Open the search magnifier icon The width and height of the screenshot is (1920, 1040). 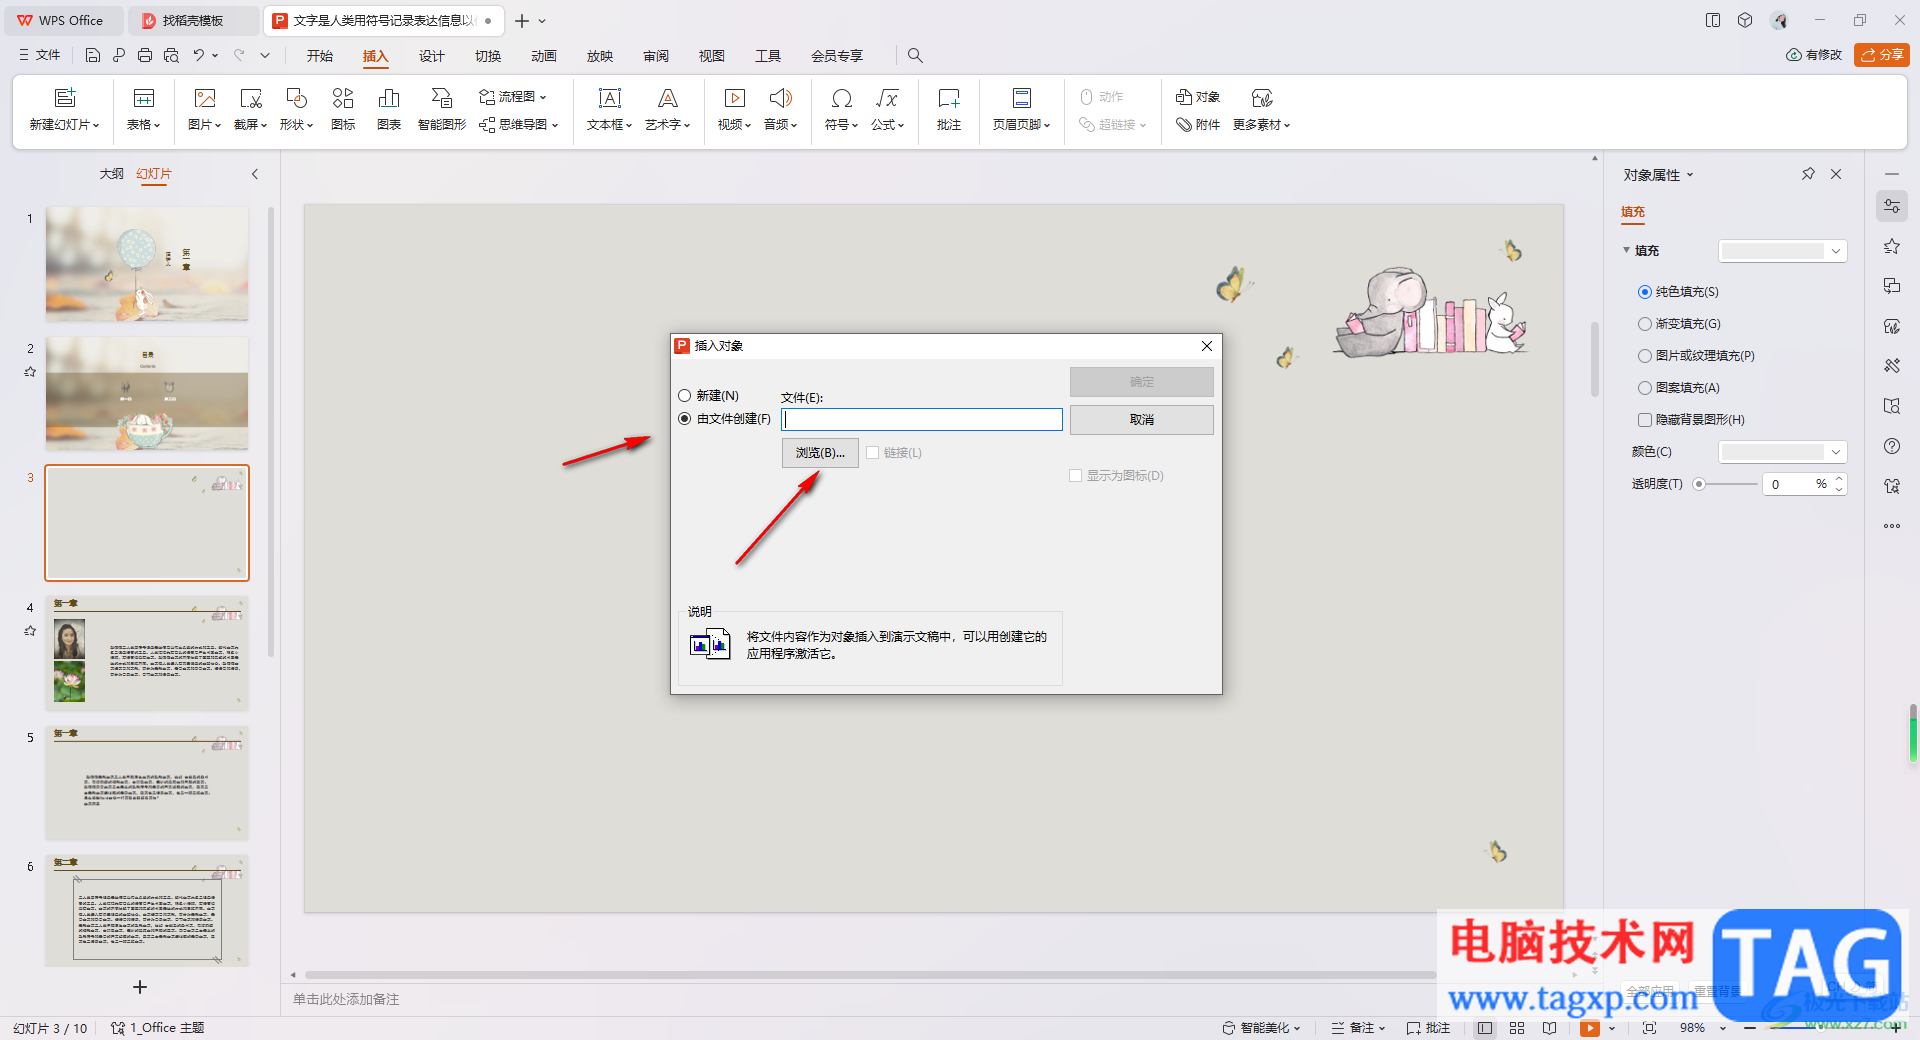point(915,56)
